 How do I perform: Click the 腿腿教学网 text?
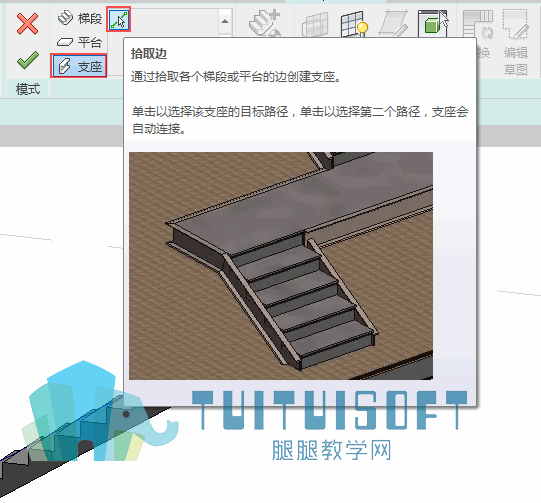coord(332,450)
